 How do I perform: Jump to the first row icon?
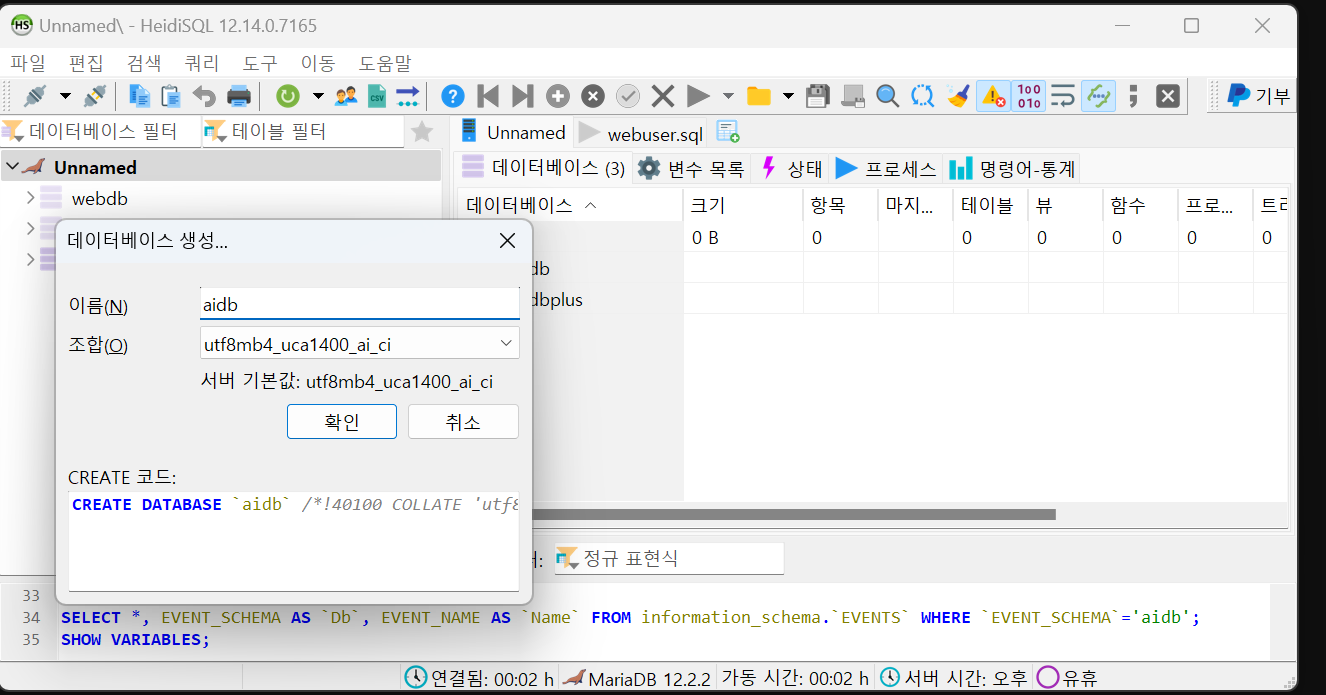pyautogui.click(x=488, y=96)
